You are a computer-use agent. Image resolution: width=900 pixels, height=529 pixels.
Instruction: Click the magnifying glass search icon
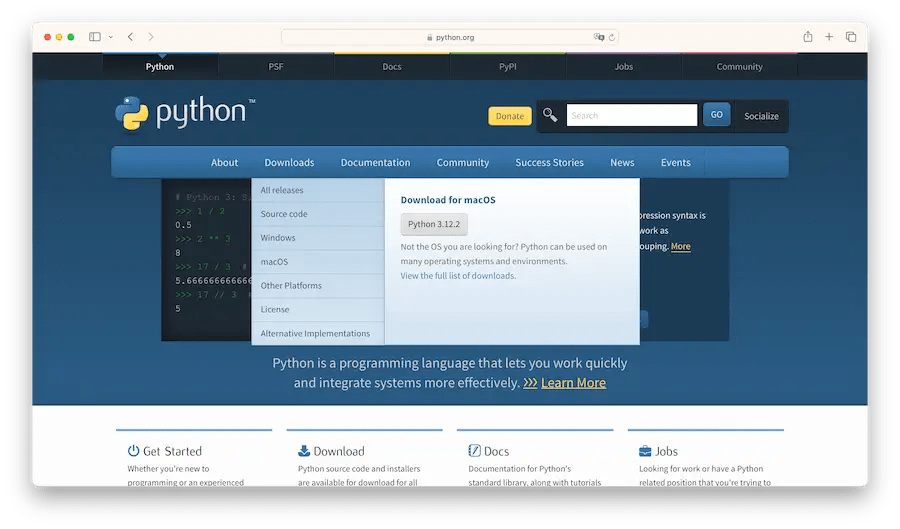pos(550,115)
